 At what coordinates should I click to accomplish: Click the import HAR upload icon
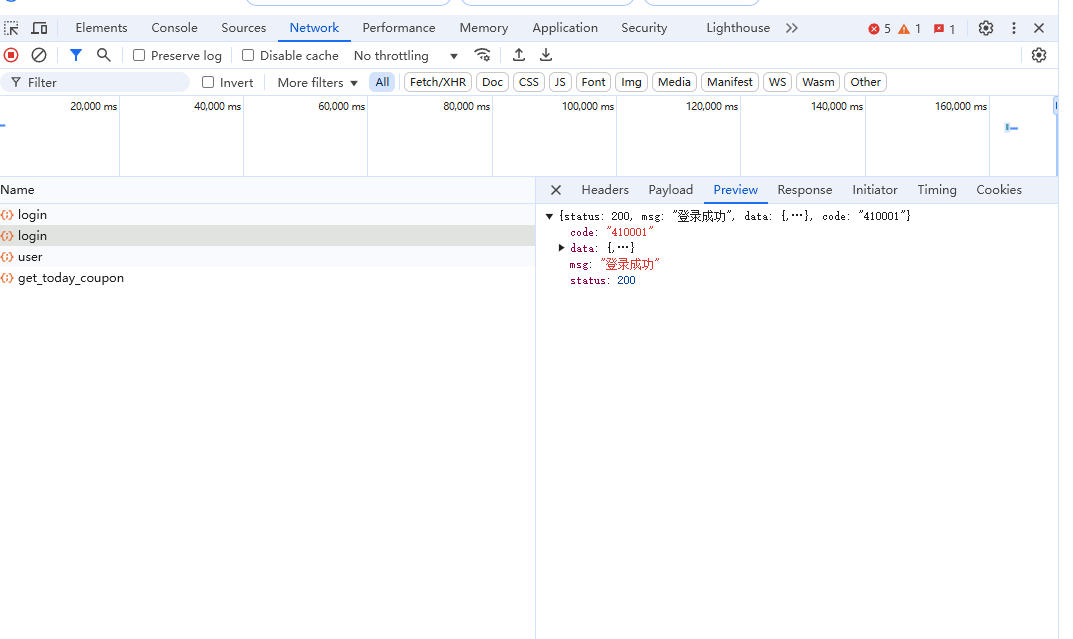coord(519,56)
